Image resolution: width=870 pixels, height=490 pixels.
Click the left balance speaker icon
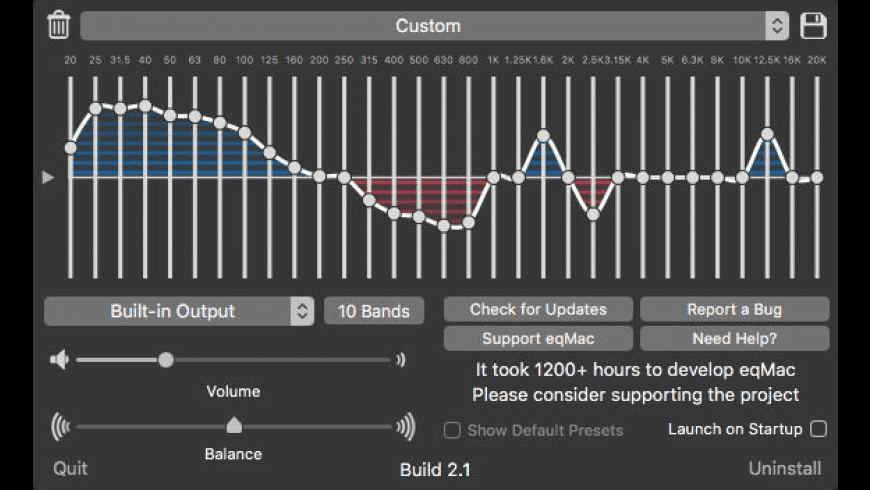tap(61, 427)
